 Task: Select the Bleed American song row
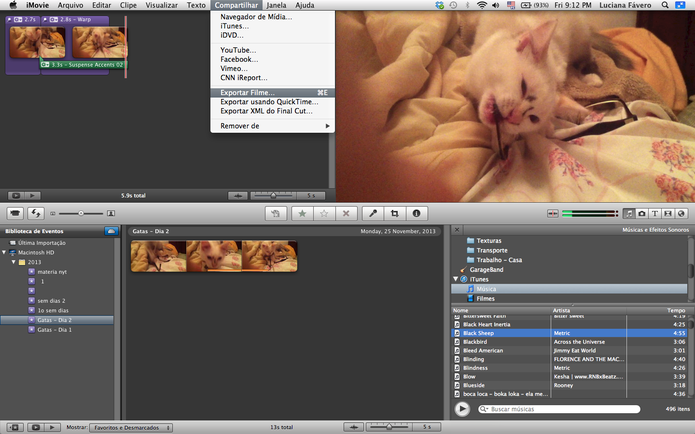click(x=569, y=351)
